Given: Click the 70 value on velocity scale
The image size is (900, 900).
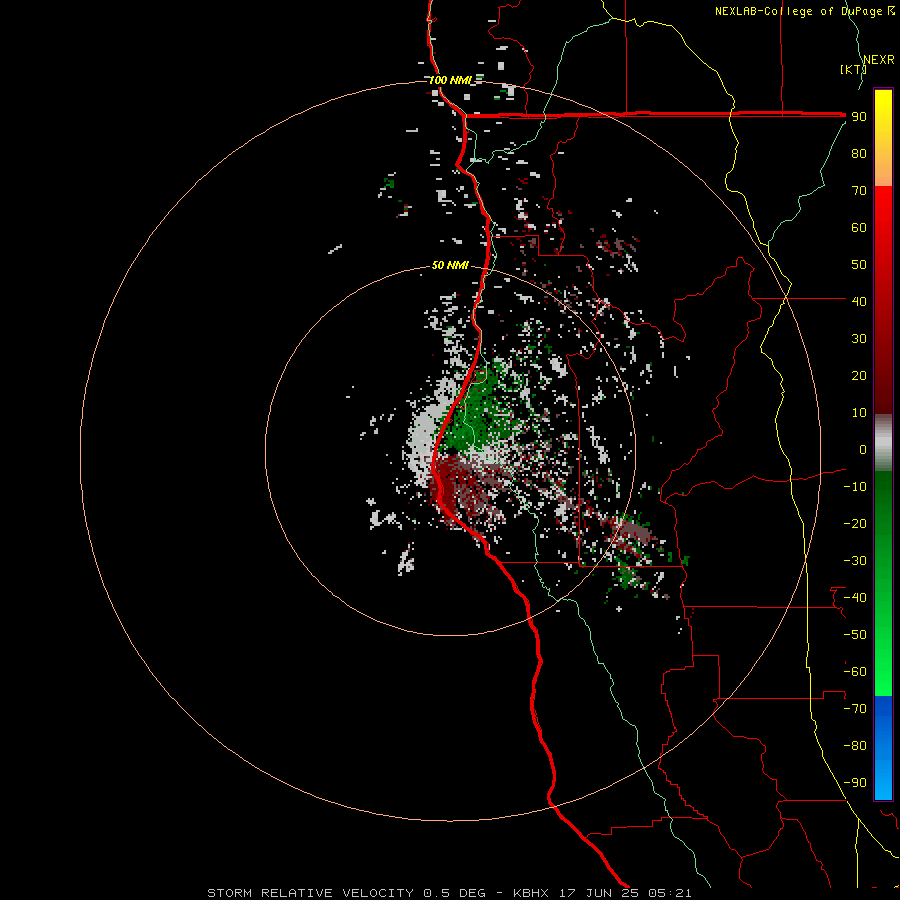Looking at the screenshot, I should (859, 191).
